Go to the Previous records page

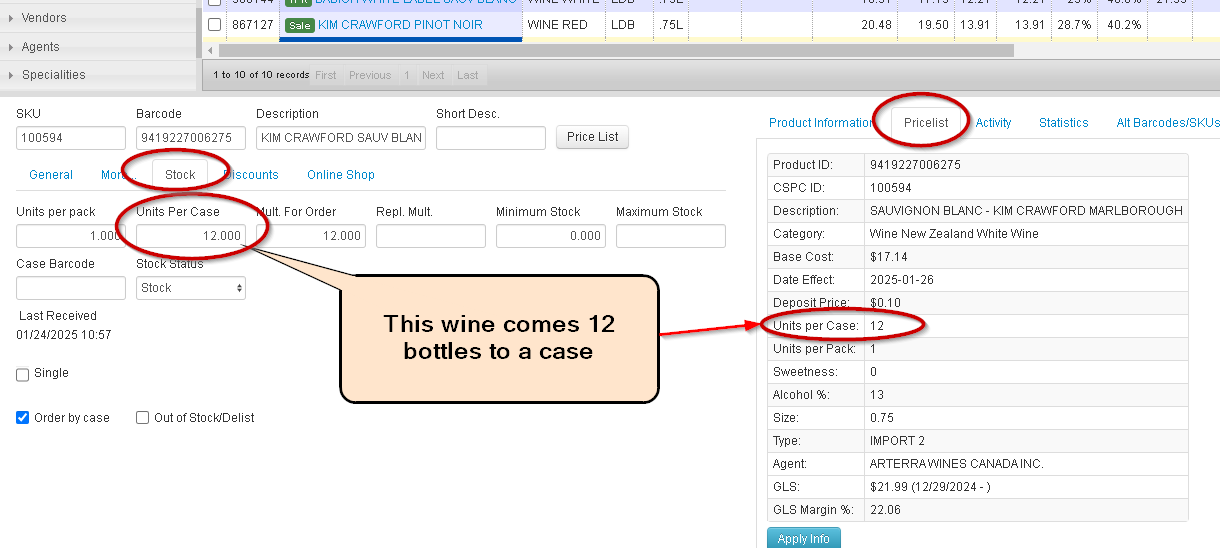point(370,75)
